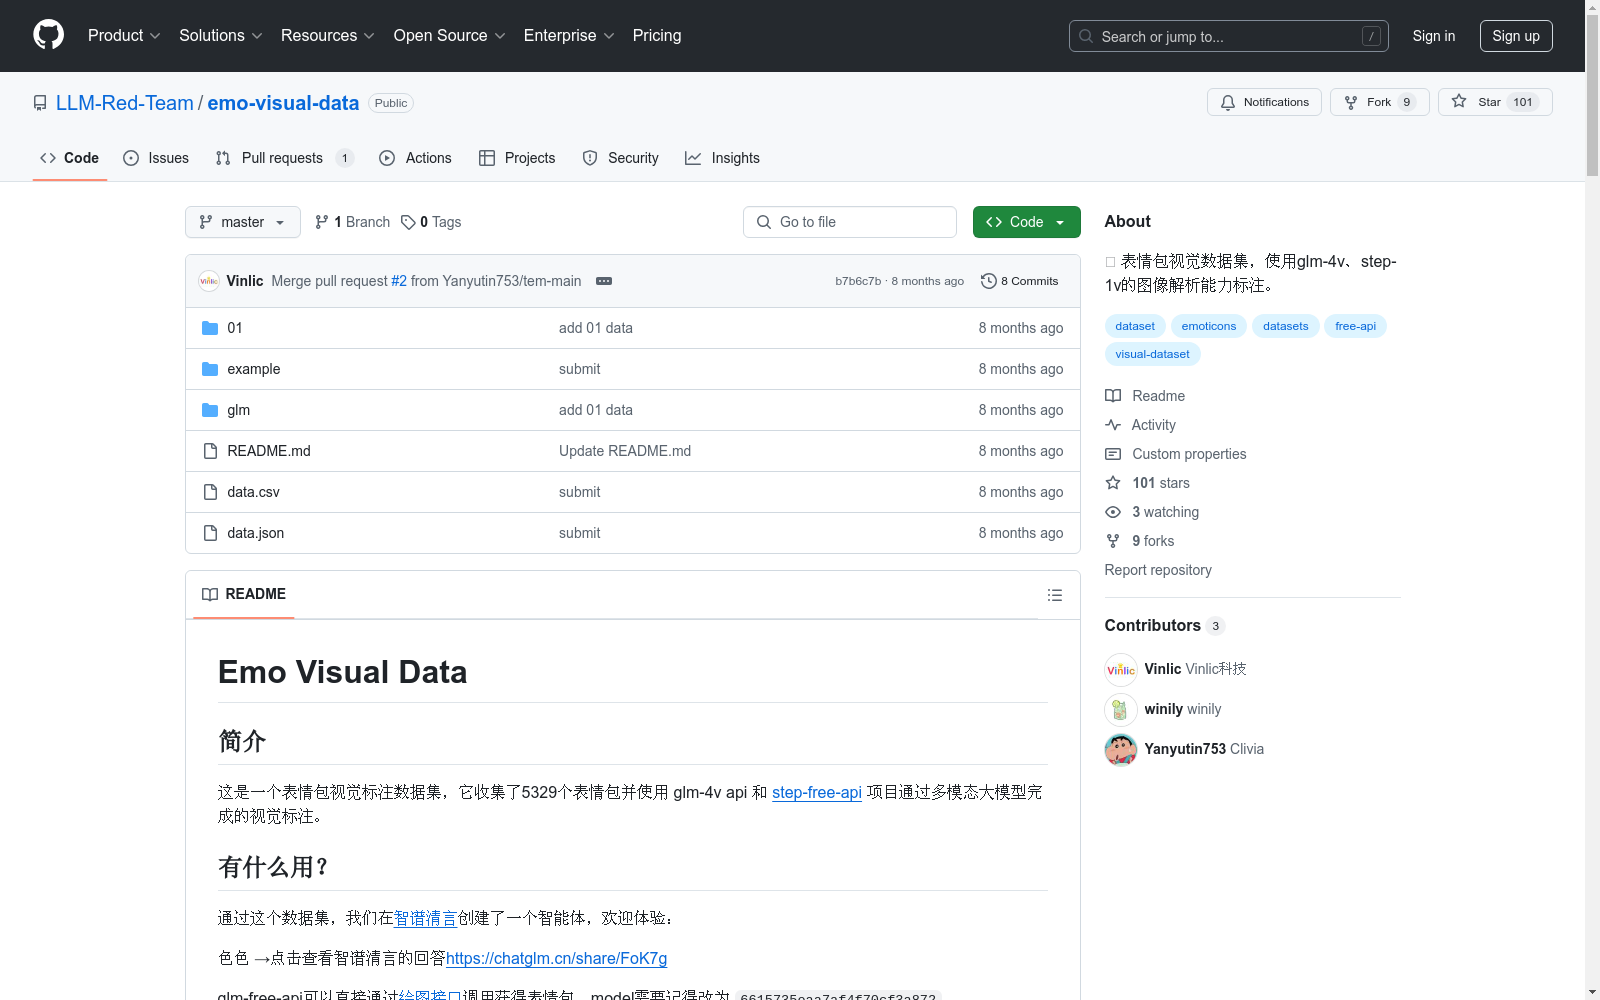Click the "add 01 data" message in glm row
The width and height of the screenshot is (1600, 1000).
pos(596,410)
